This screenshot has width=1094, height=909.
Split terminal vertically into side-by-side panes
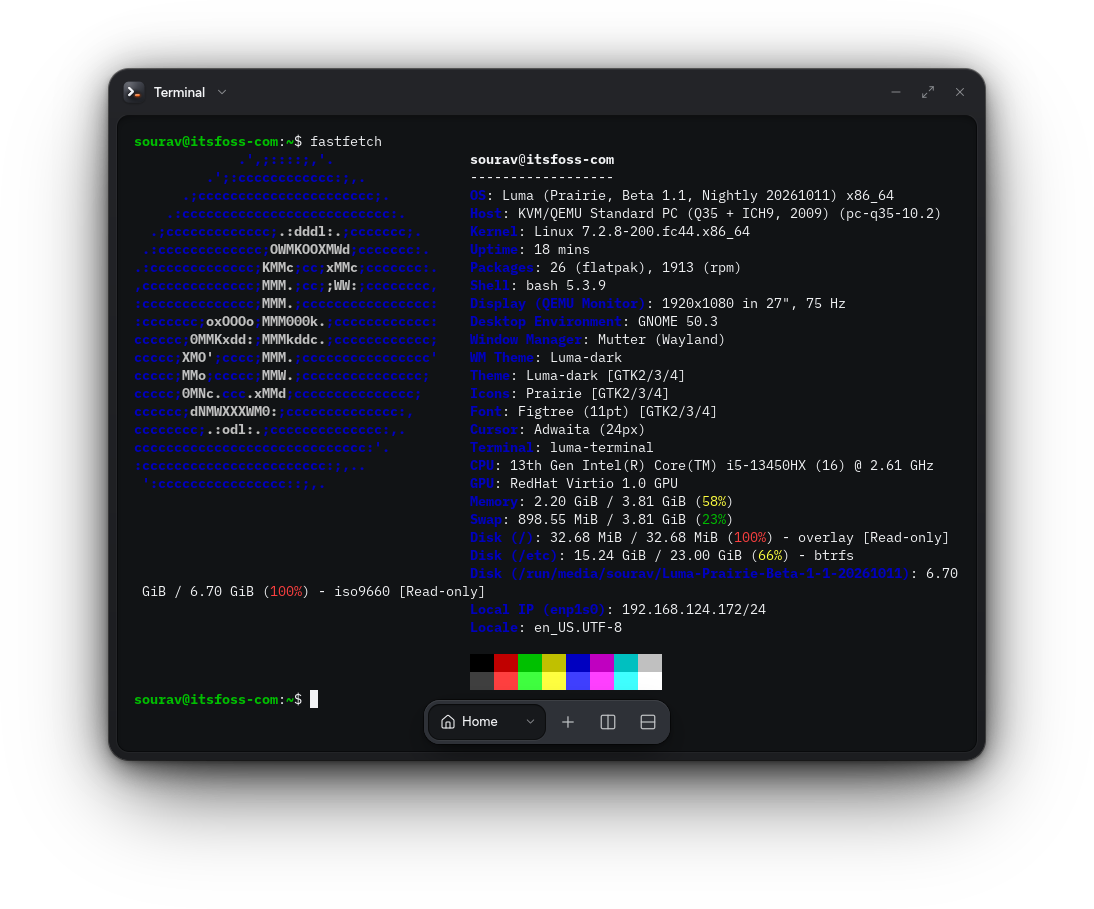608,722
